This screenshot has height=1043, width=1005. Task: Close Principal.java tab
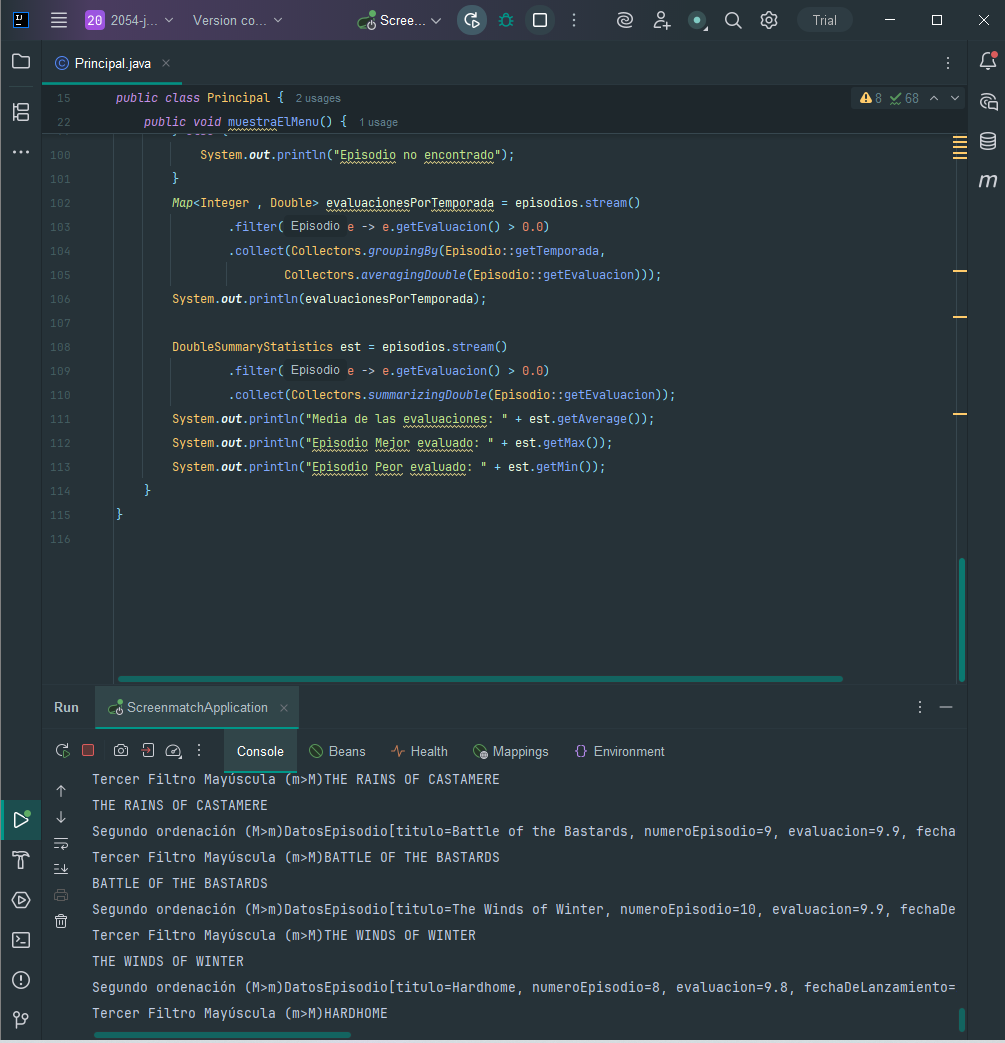pos(166,63)
